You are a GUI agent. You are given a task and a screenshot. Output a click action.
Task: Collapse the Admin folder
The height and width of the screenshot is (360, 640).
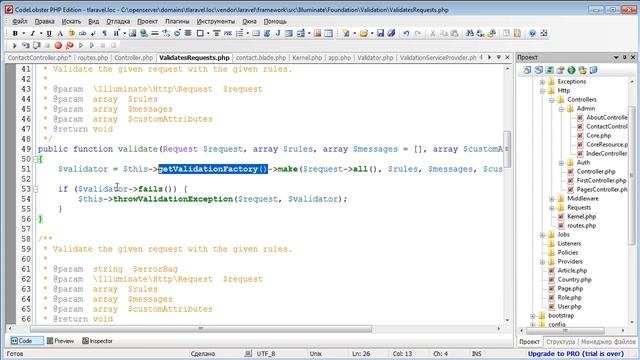(x=561, y=109)
